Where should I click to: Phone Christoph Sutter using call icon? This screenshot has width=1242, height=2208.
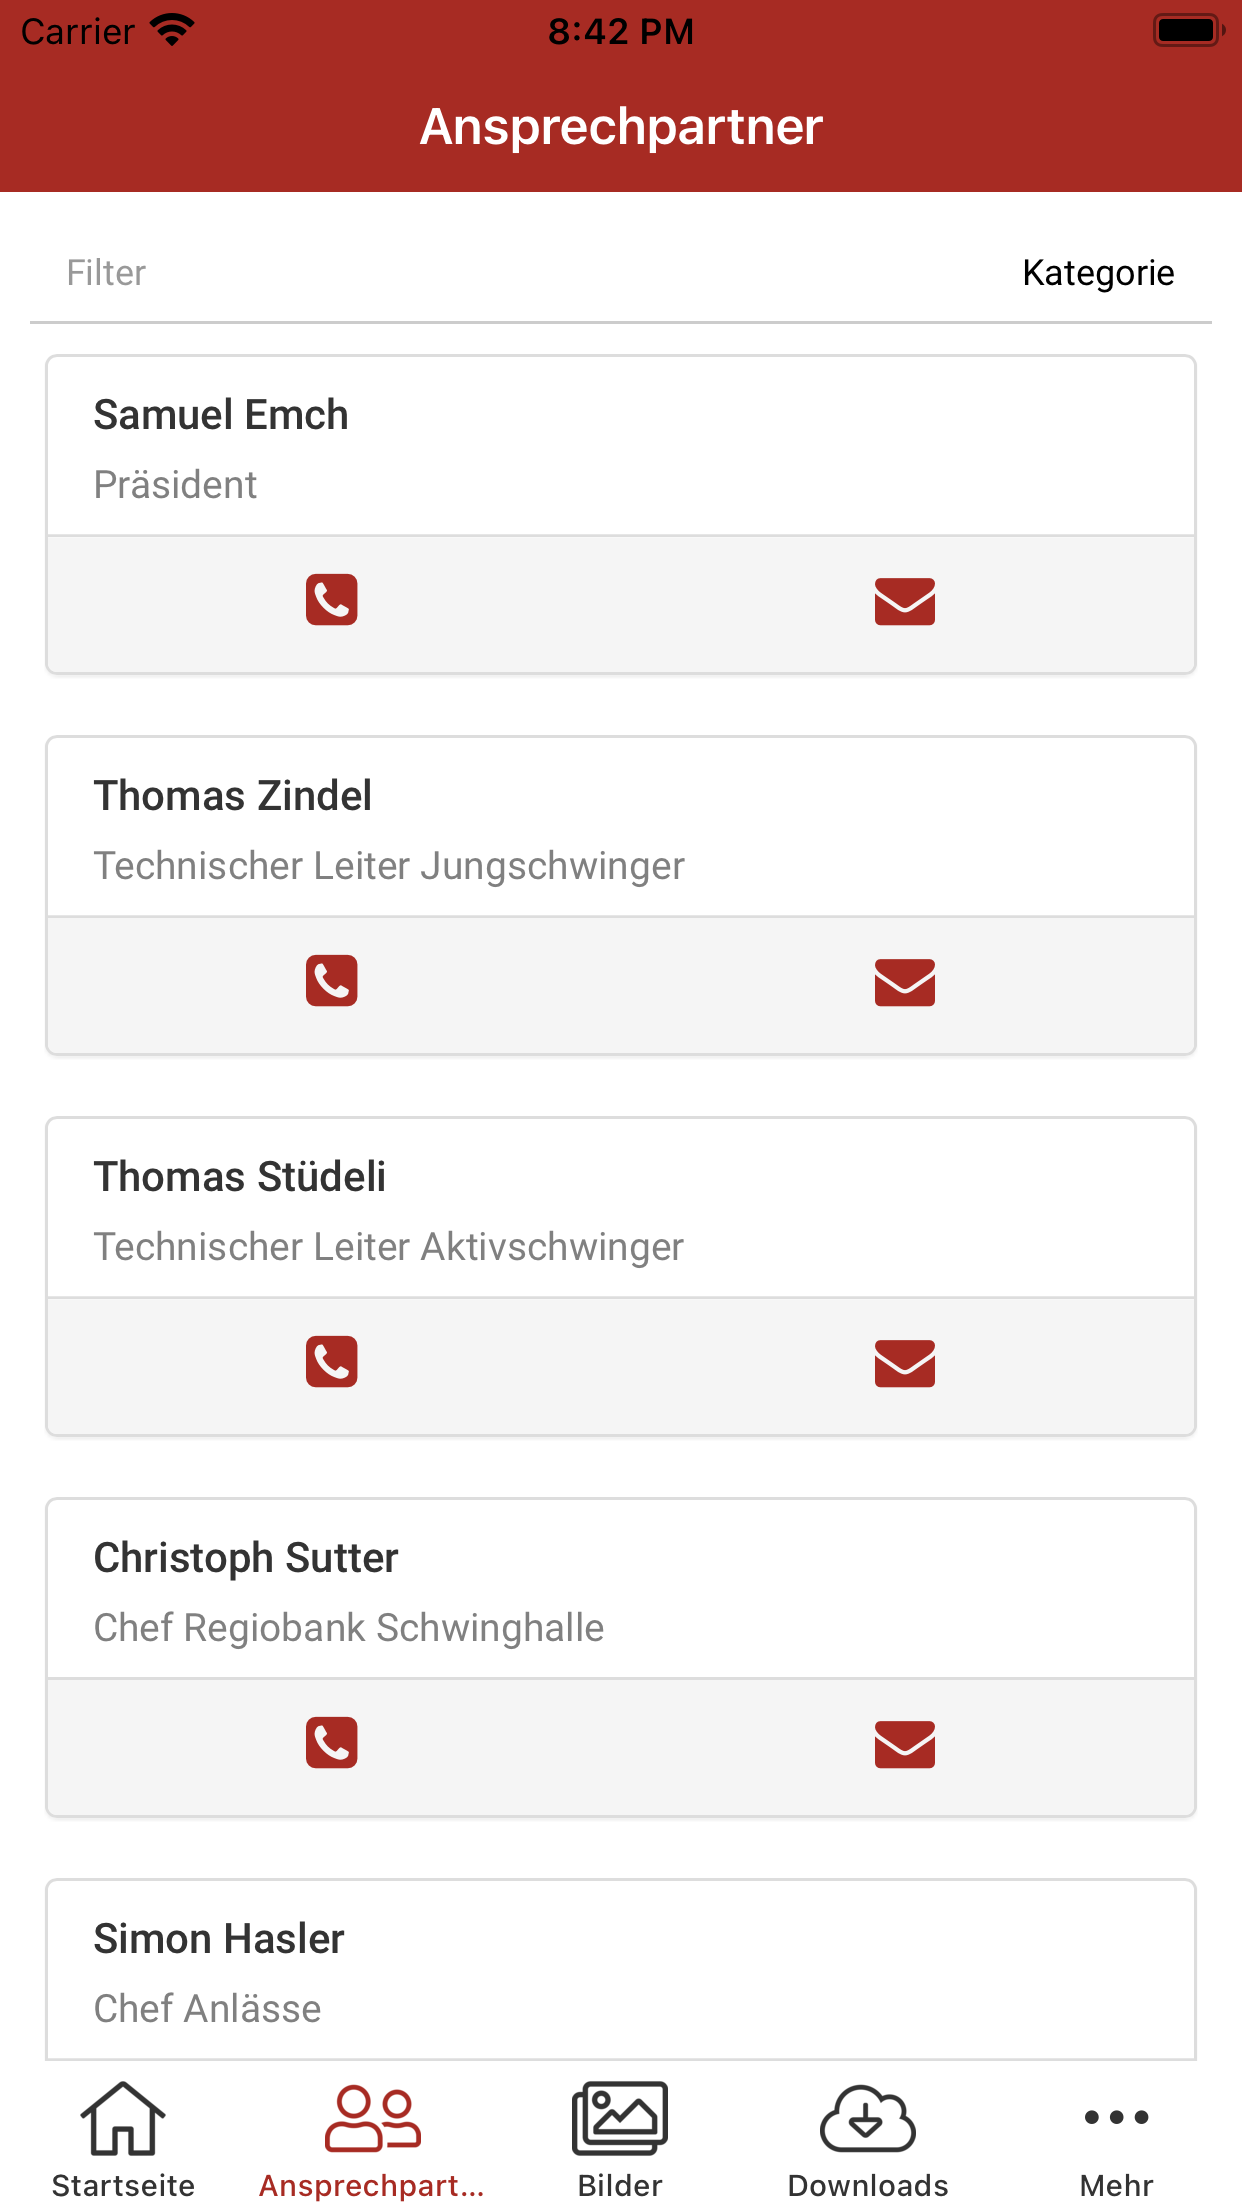tap(332, 1743)
